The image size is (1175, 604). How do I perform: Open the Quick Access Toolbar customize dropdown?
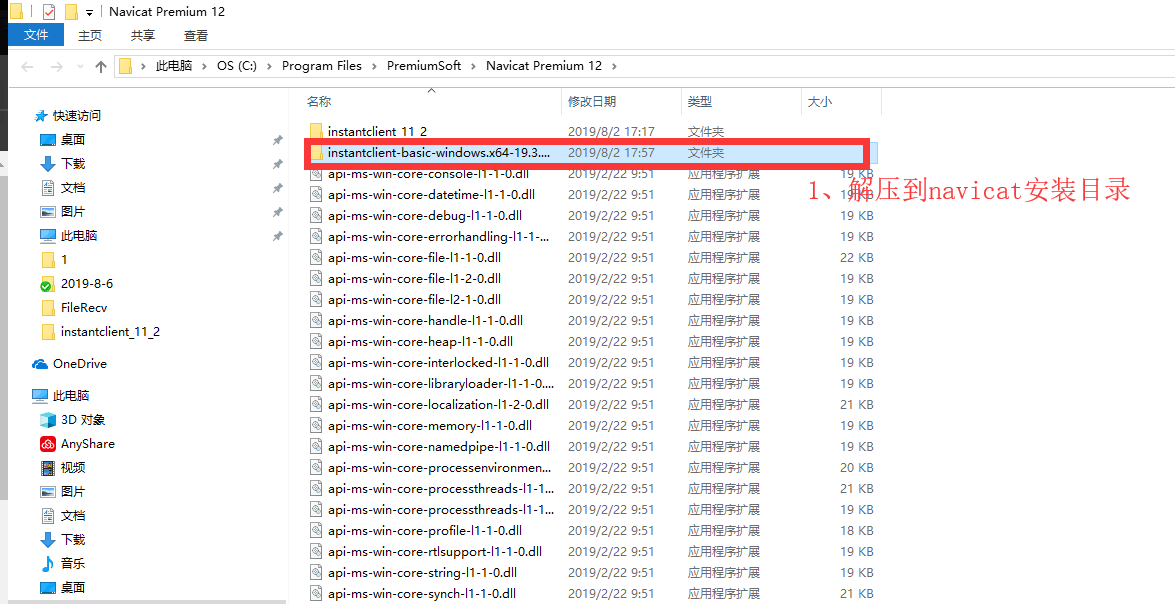pos(88,12)
